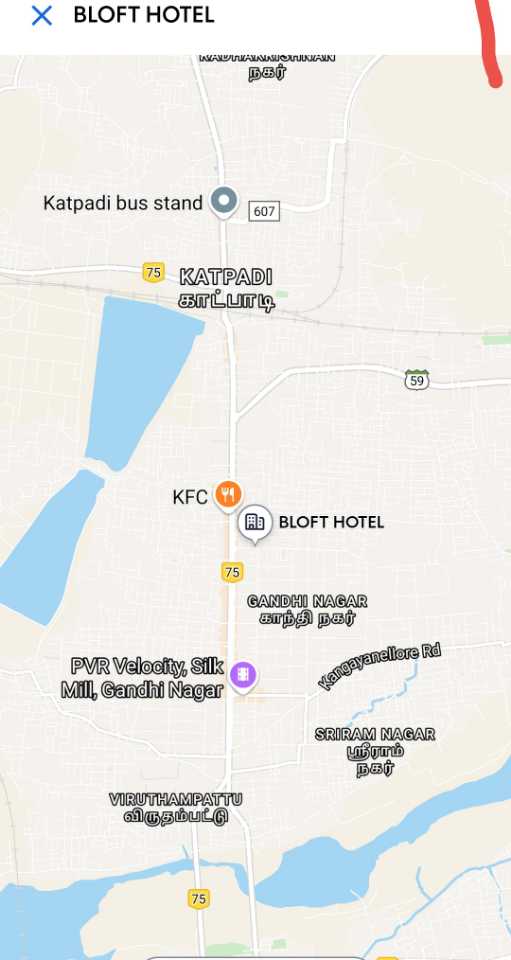Select the 75 shield near the river
This screenshot has height=960, width=511.
point(198,899)
